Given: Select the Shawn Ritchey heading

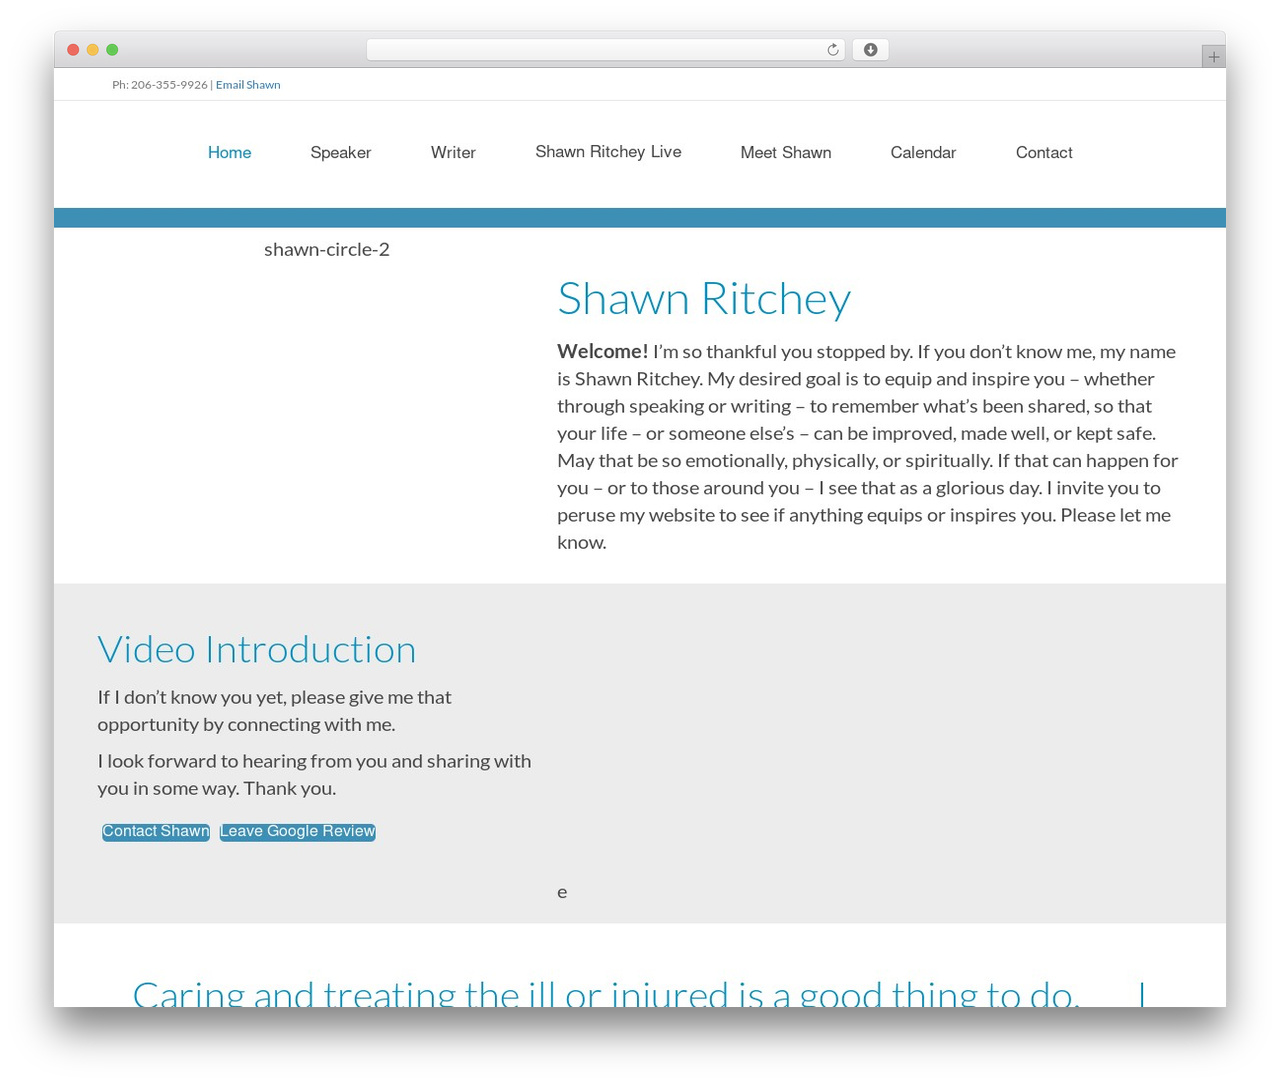Looking at the screenshot, I should [704, 298].
